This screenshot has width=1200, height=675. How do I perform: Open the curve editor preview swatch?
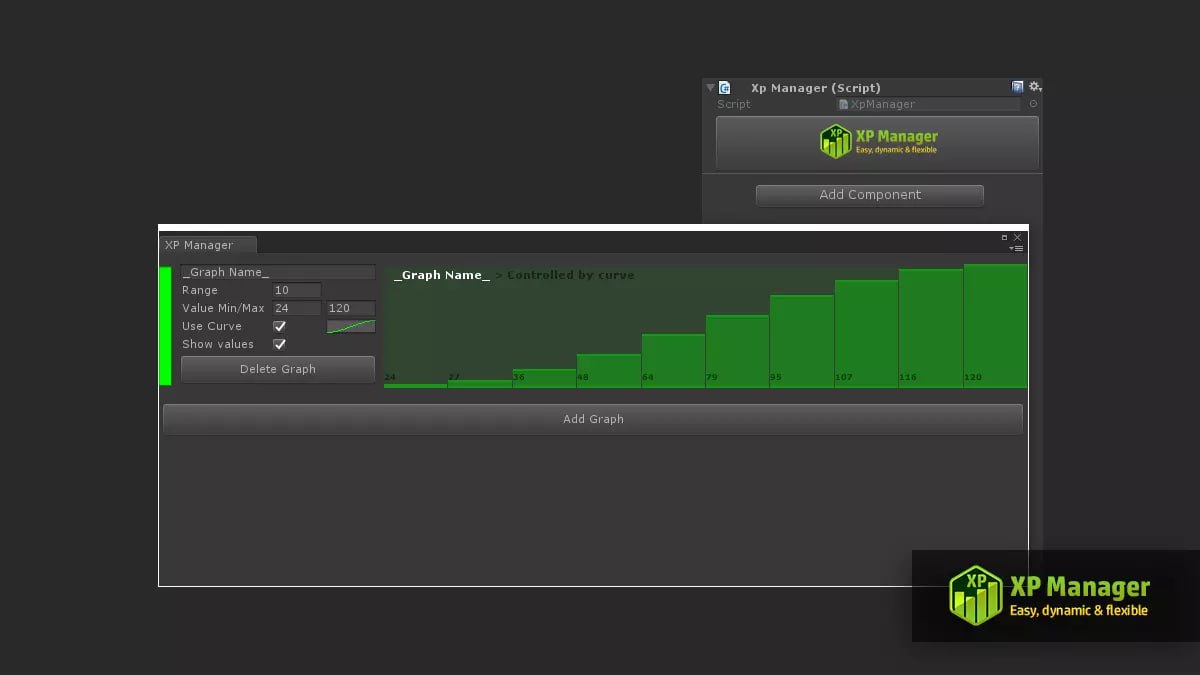351,326
